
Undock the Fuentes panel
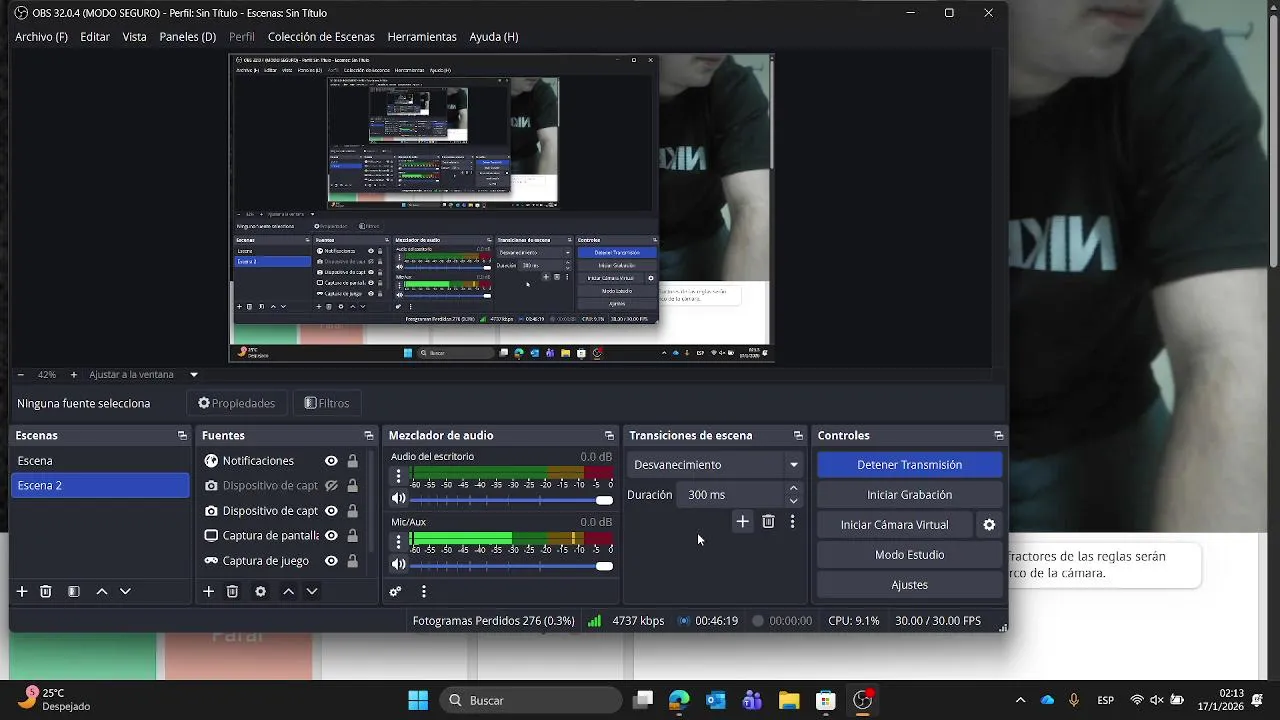(368, 435)
